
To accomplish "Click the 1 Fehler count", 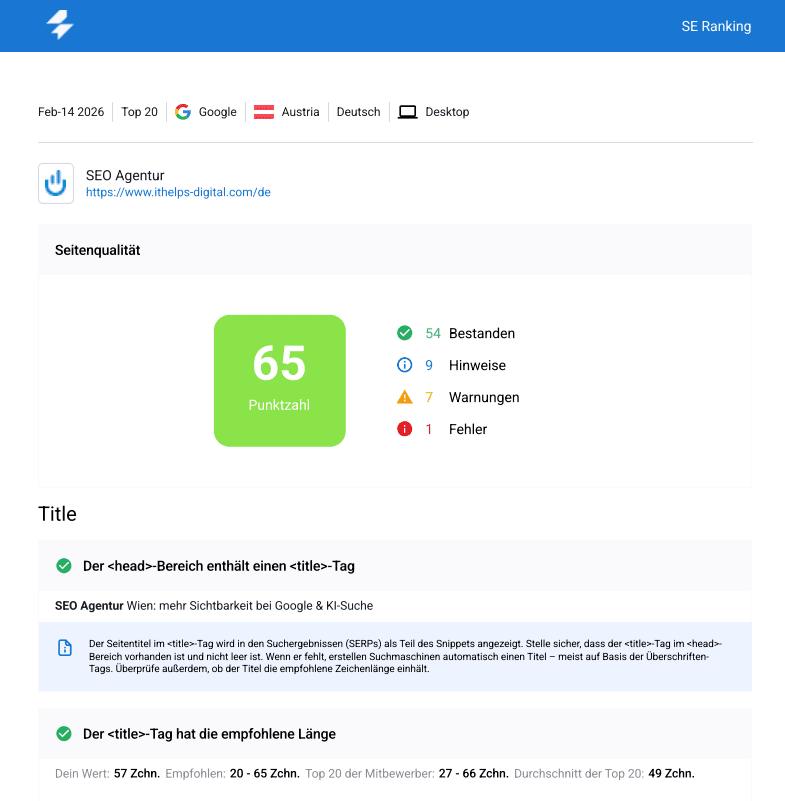I will coord(429,429).
